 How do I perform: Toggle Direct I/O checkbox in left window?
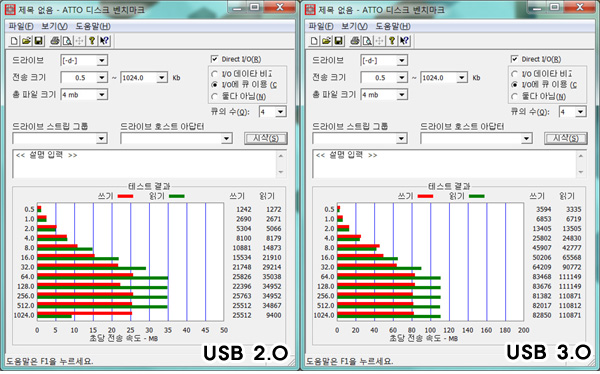[215, 59]
